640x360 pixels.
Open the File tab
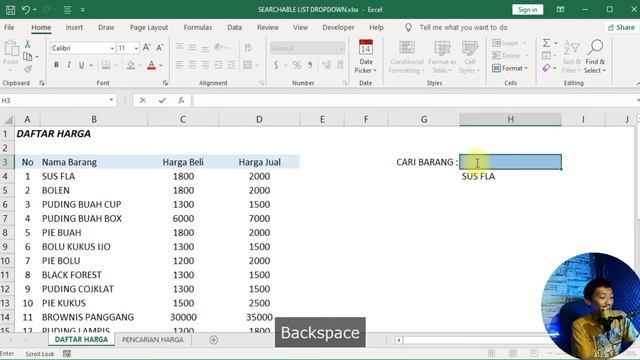[9, 27]
